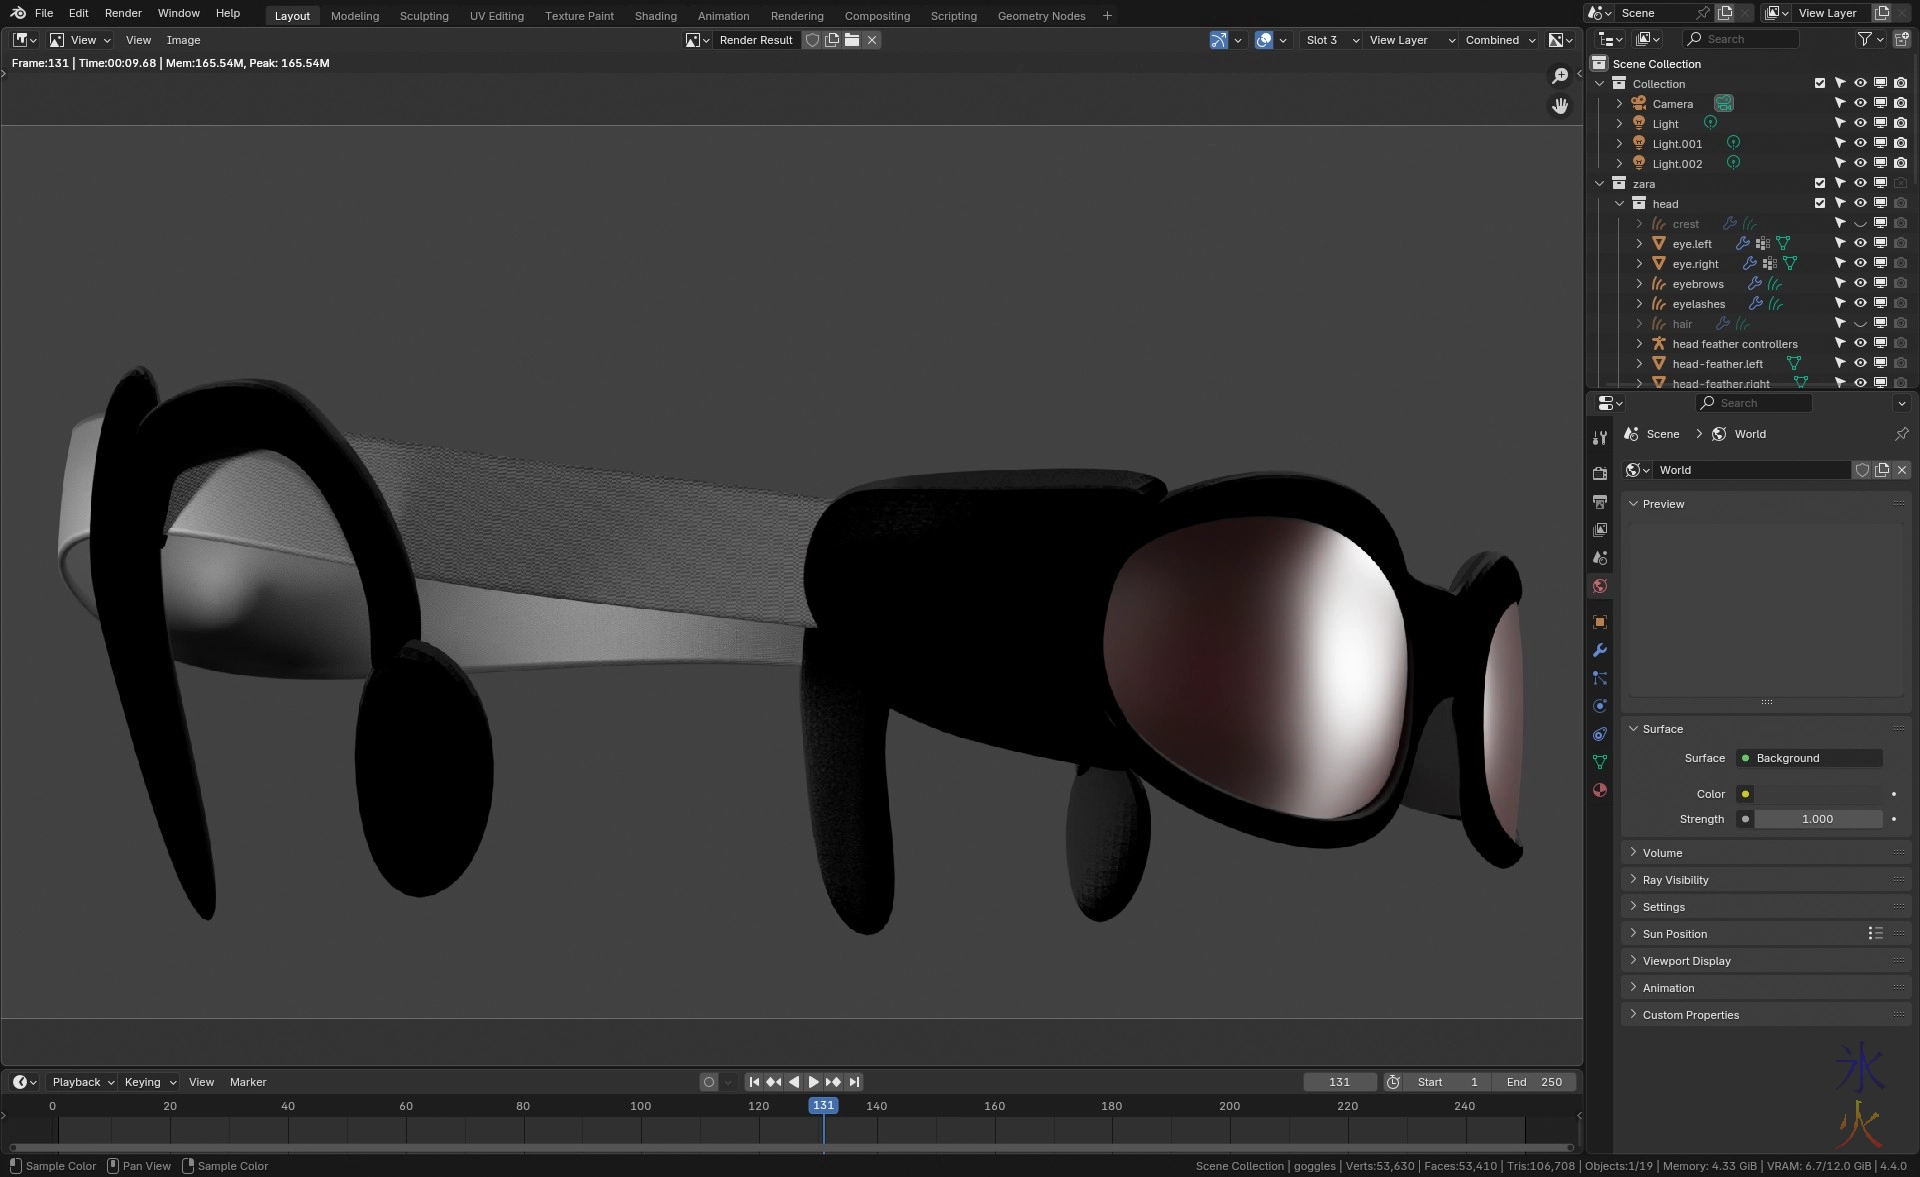Expand the Ray Visibility panel
Viewport: 1920px width, 1177px height.
(1675, 880)
